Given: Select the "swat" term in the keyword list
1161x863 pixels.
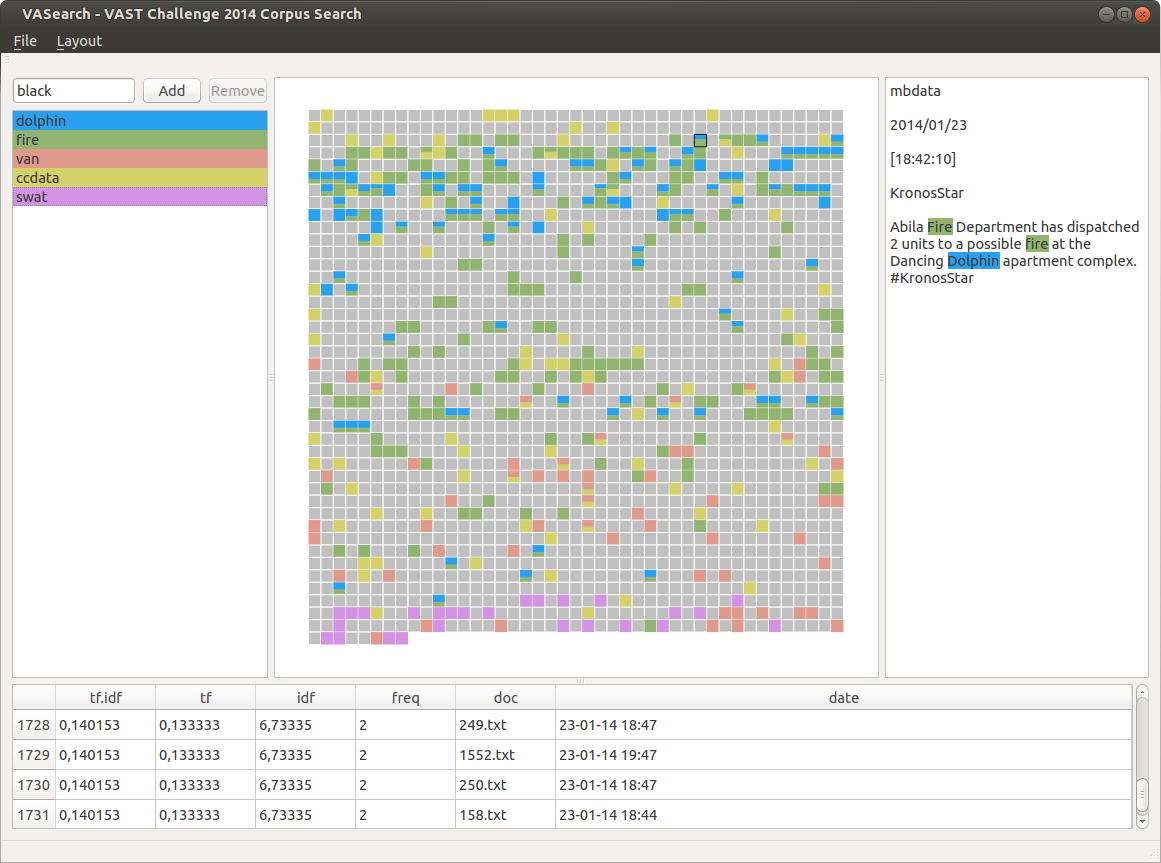Looking at the screenshot, I should pos(140,197).
